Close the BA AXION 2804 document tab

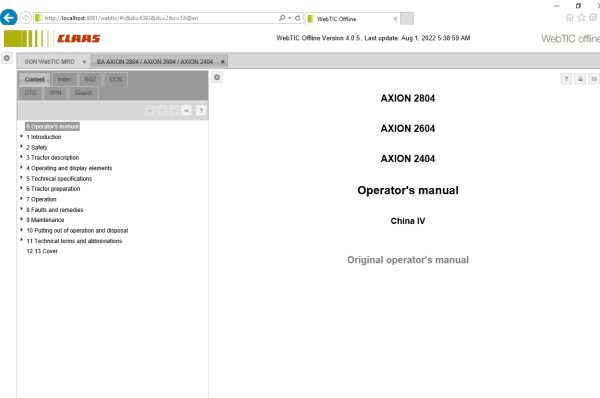pyautogui.click(x=223, y=62)
